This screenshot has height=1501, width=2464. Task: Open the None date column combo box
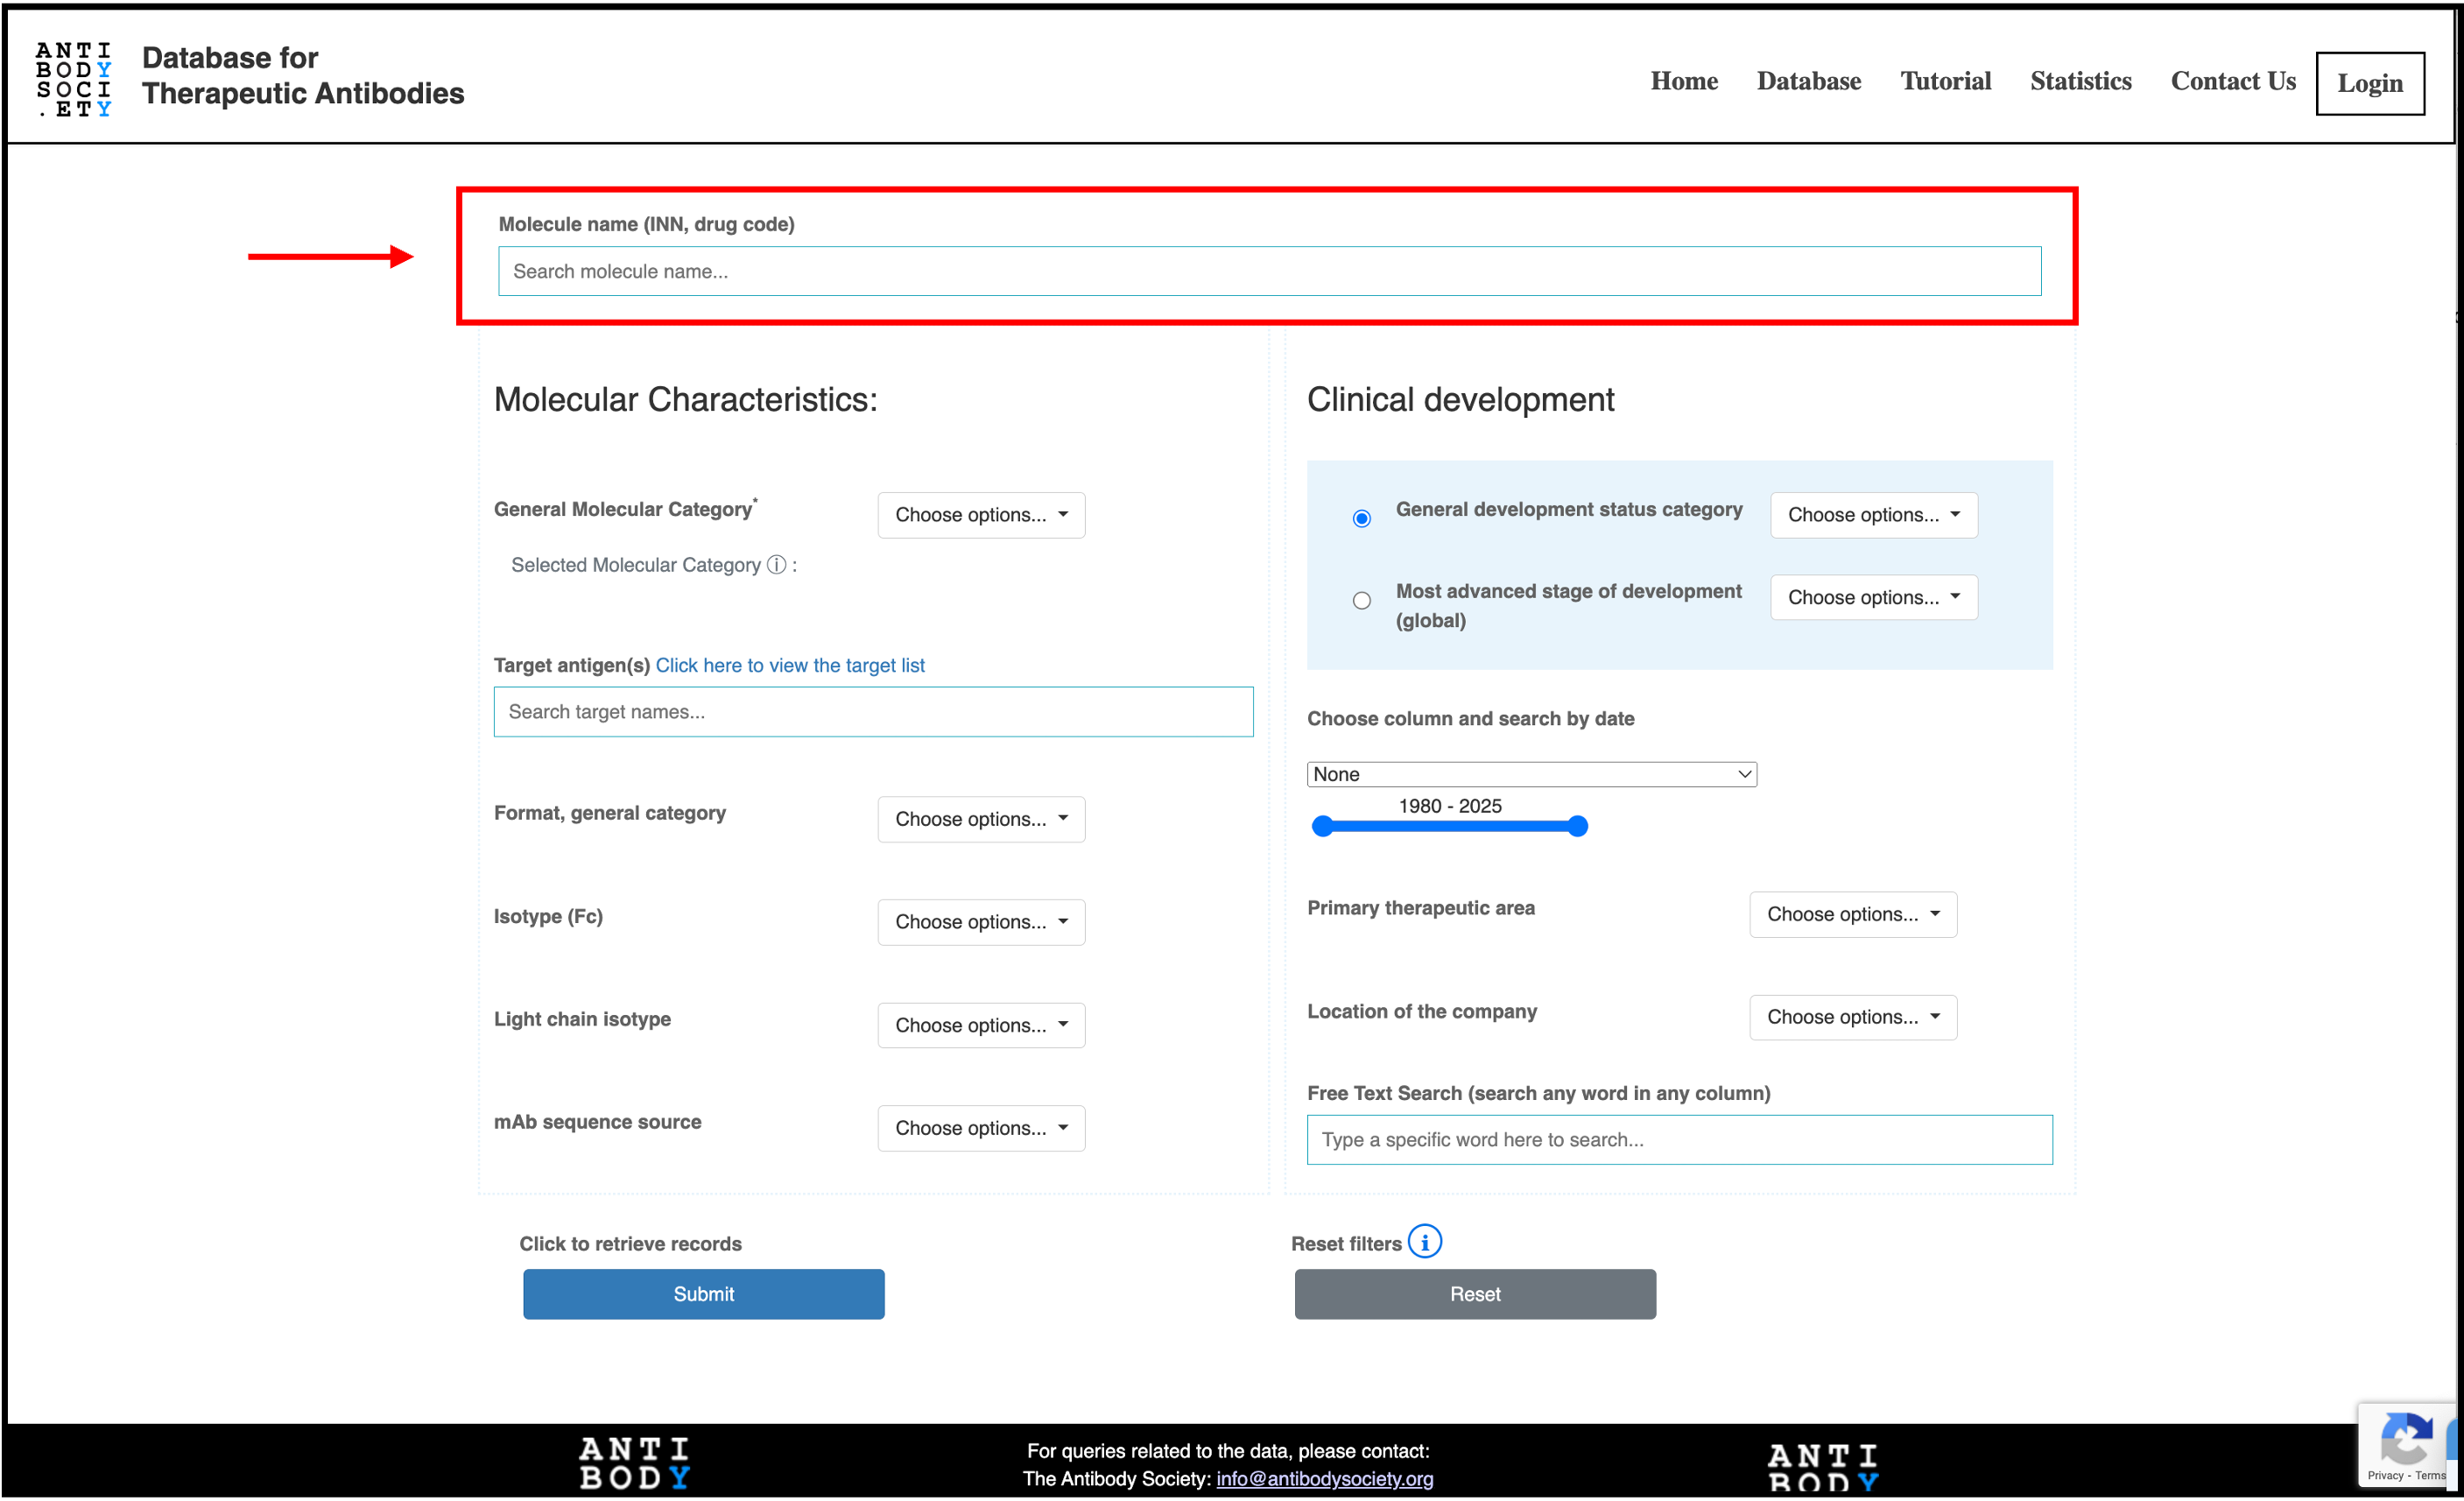pos(1530,773)
